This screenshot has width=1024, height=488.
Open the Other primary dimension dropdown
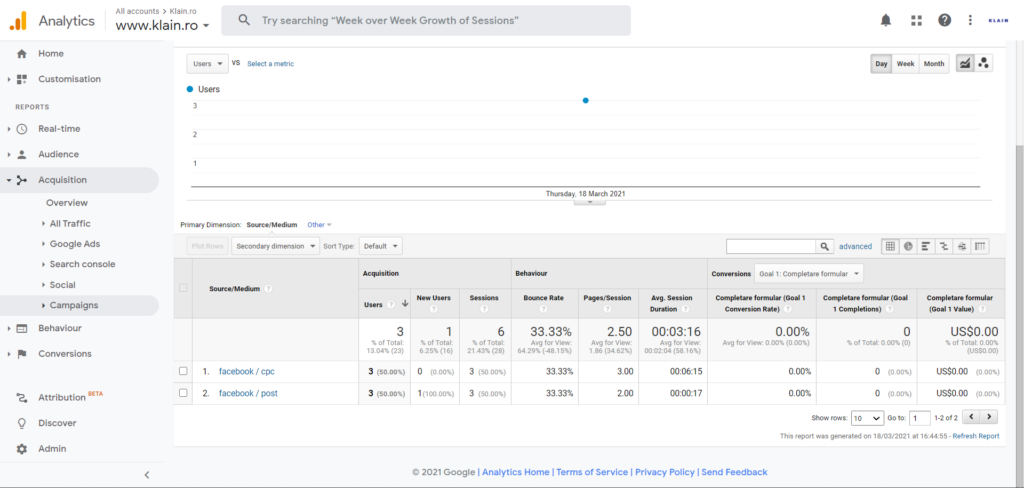point(319,225)
